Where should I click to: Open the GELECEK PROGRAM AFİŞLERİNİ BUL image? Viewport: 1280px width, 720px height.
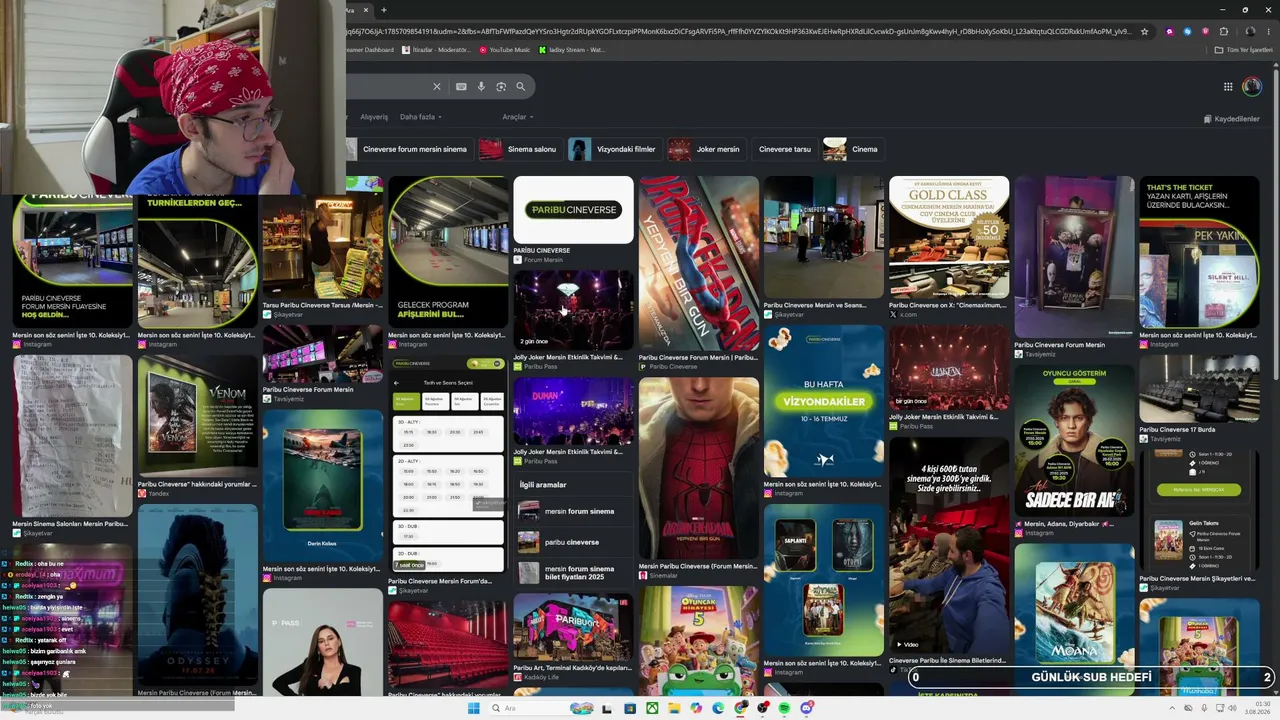(448, 250)
